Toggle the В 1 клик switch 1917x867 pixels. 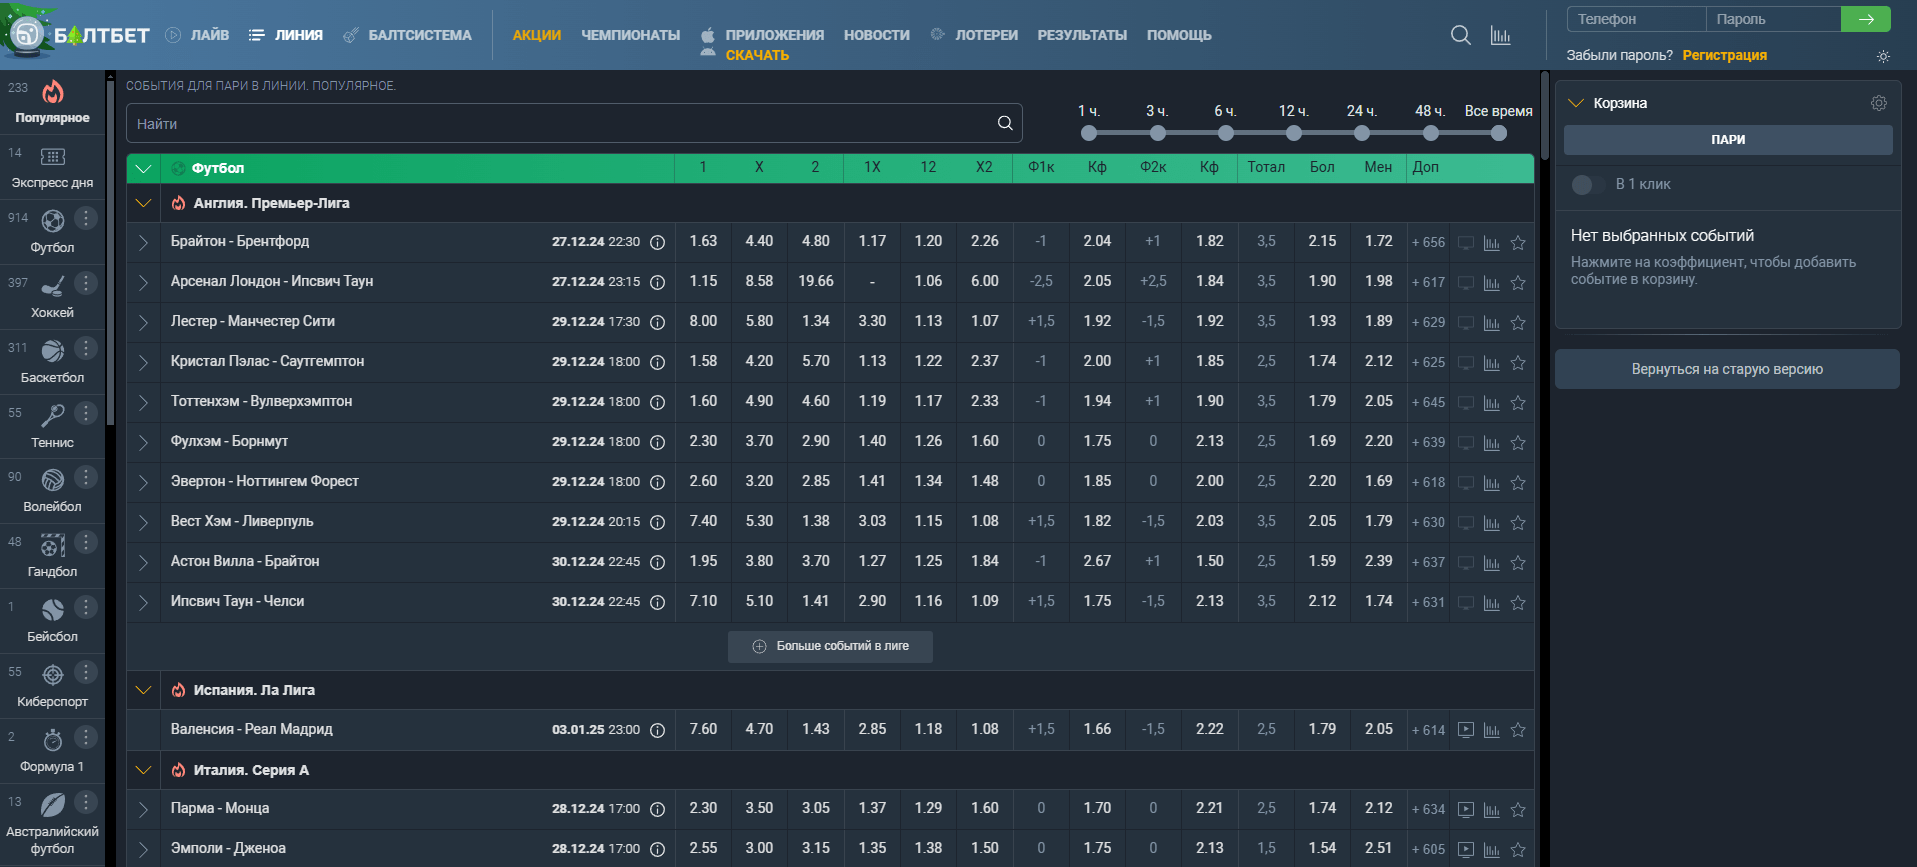click(1587, 184)
